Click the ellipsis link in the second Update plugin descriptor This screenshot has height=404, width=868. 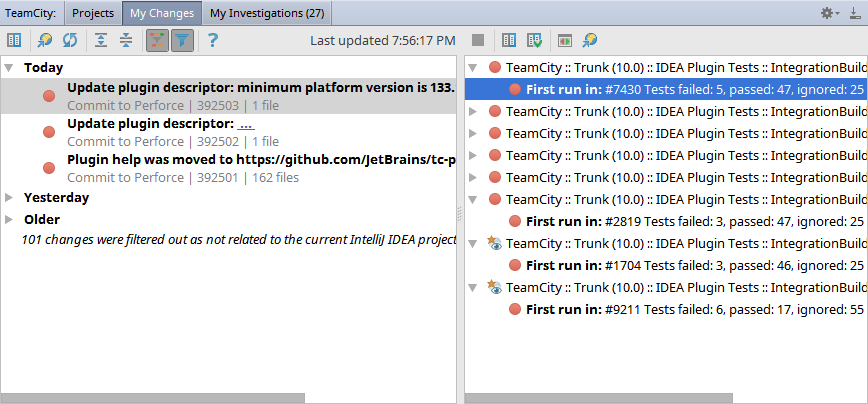(x=246, y=123)
